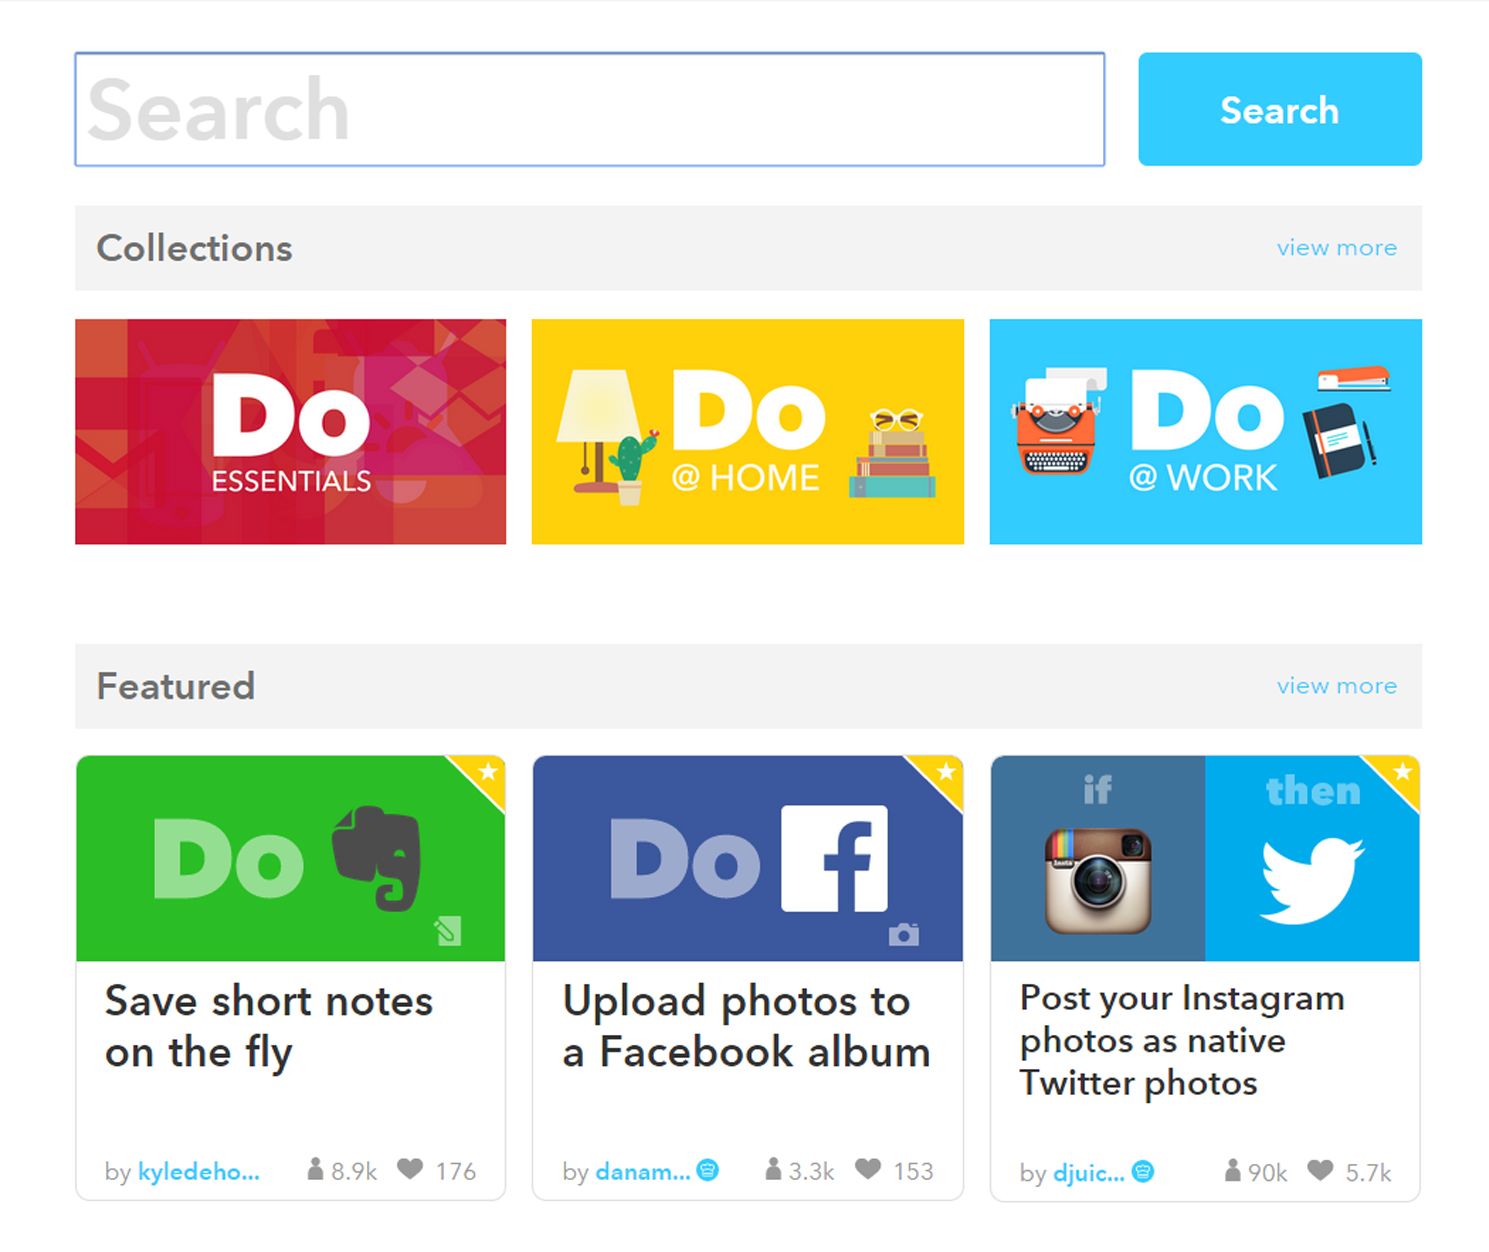Image resolution: width=1489 pixels, height=1252 pixels.
Task: Click the Facebook logo icon
Action: (834, 858)
